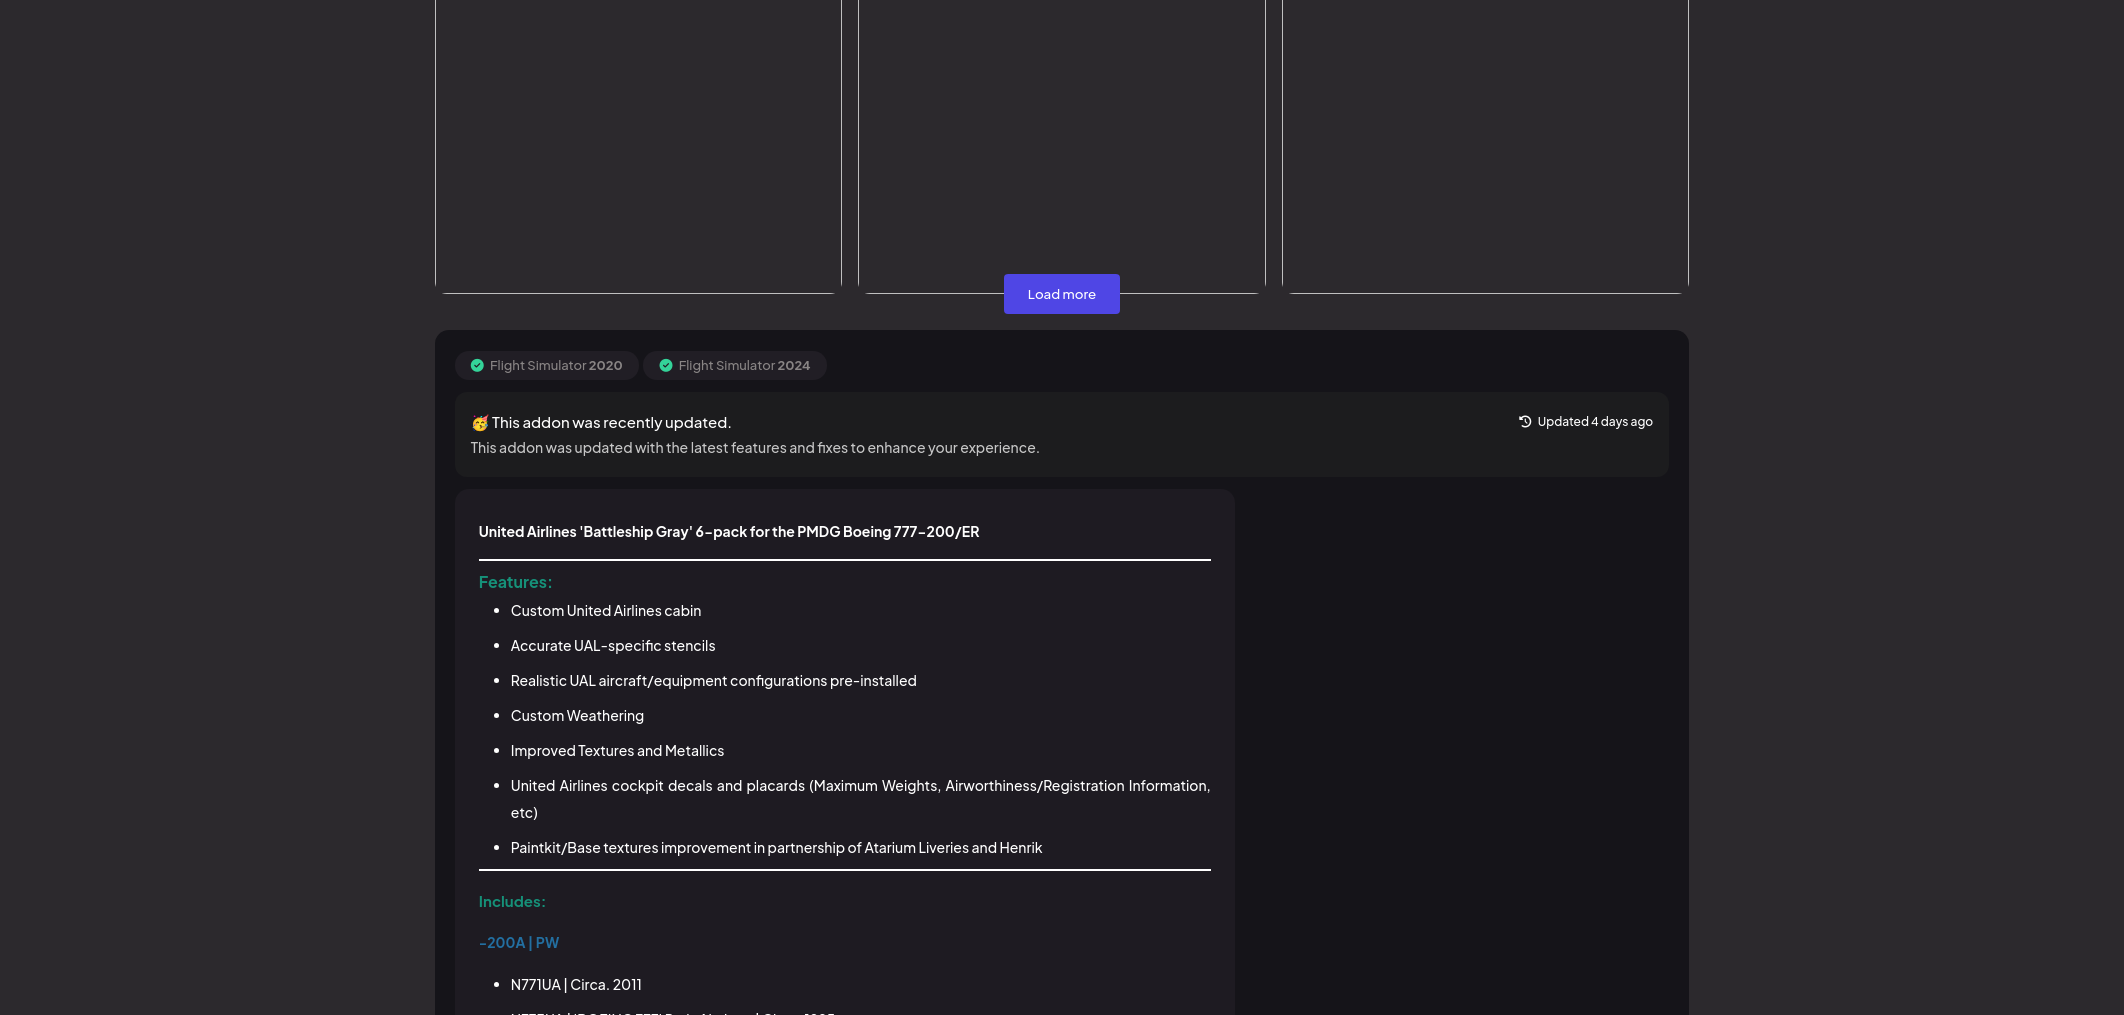Click the green checkmark beside Flight Simulator 2020
2124x1015 pixels.
(x=477, y=366)
